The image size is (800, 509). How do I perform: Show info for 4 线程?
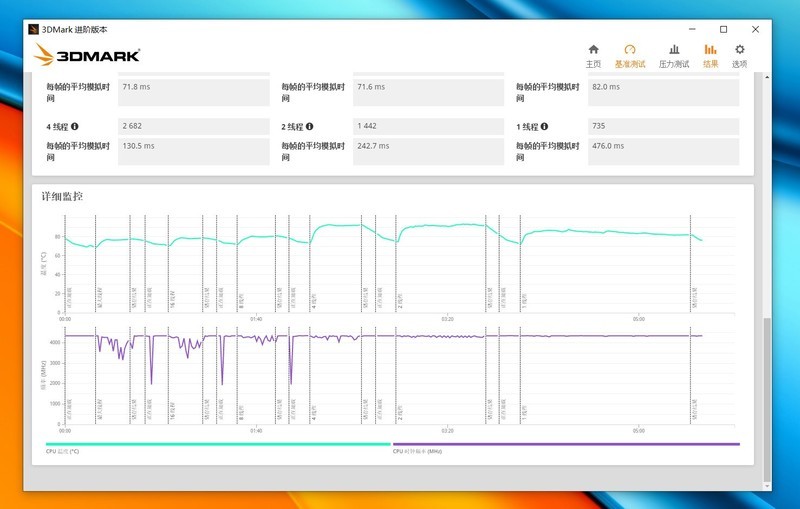tap(74, 126)
